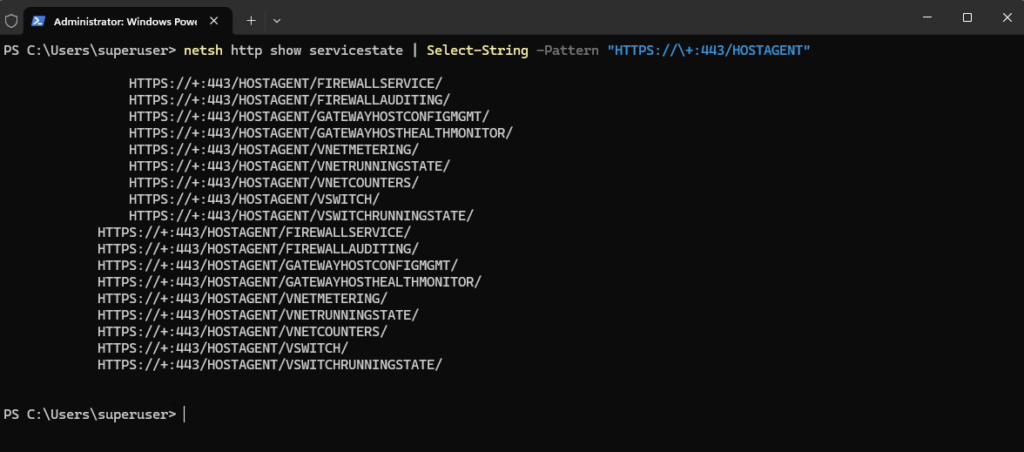Viewport: 1024px width, 452px height.
Task: Close the terminal window
Action: 1006,18
